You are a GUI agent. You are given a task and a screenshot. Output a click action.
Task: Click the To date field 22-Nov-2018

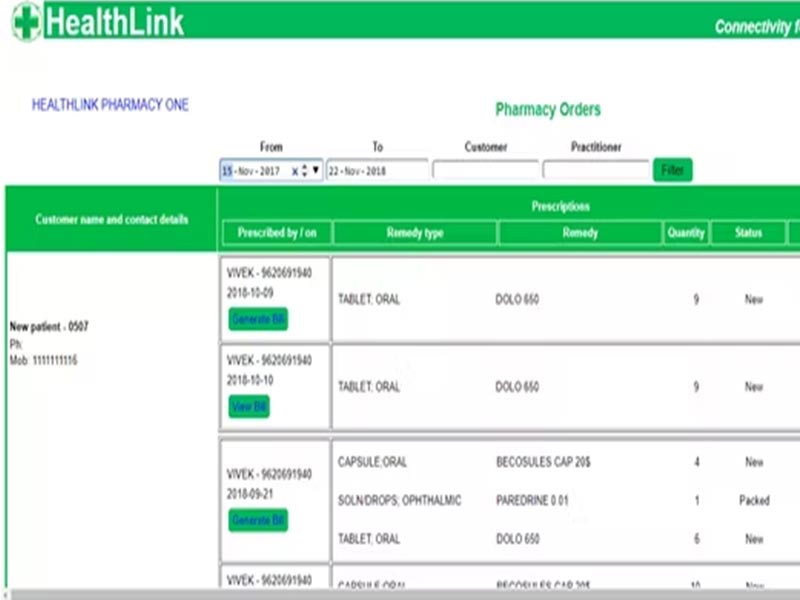(377, 171)
